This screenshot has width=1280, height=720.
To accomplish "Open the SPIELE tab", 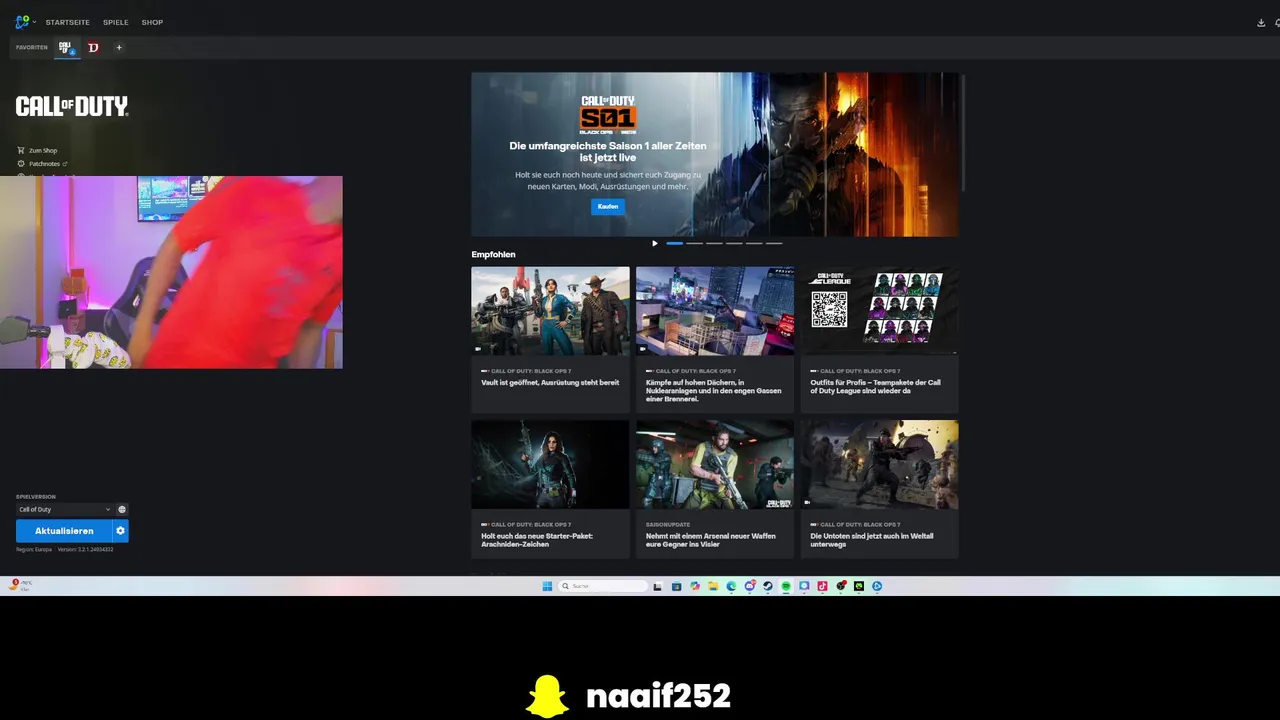I will [116, 22].
